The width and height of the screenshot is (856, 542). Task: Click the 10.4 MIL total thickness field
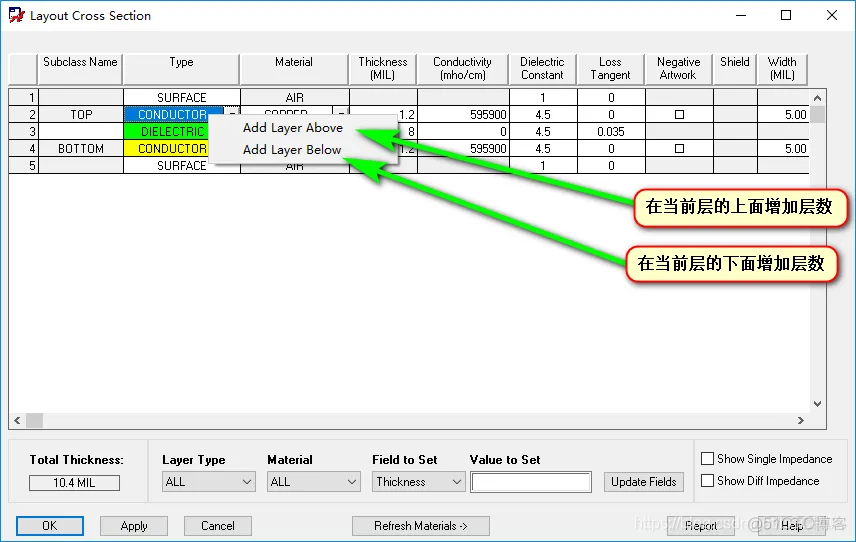(x=74, y=483)
